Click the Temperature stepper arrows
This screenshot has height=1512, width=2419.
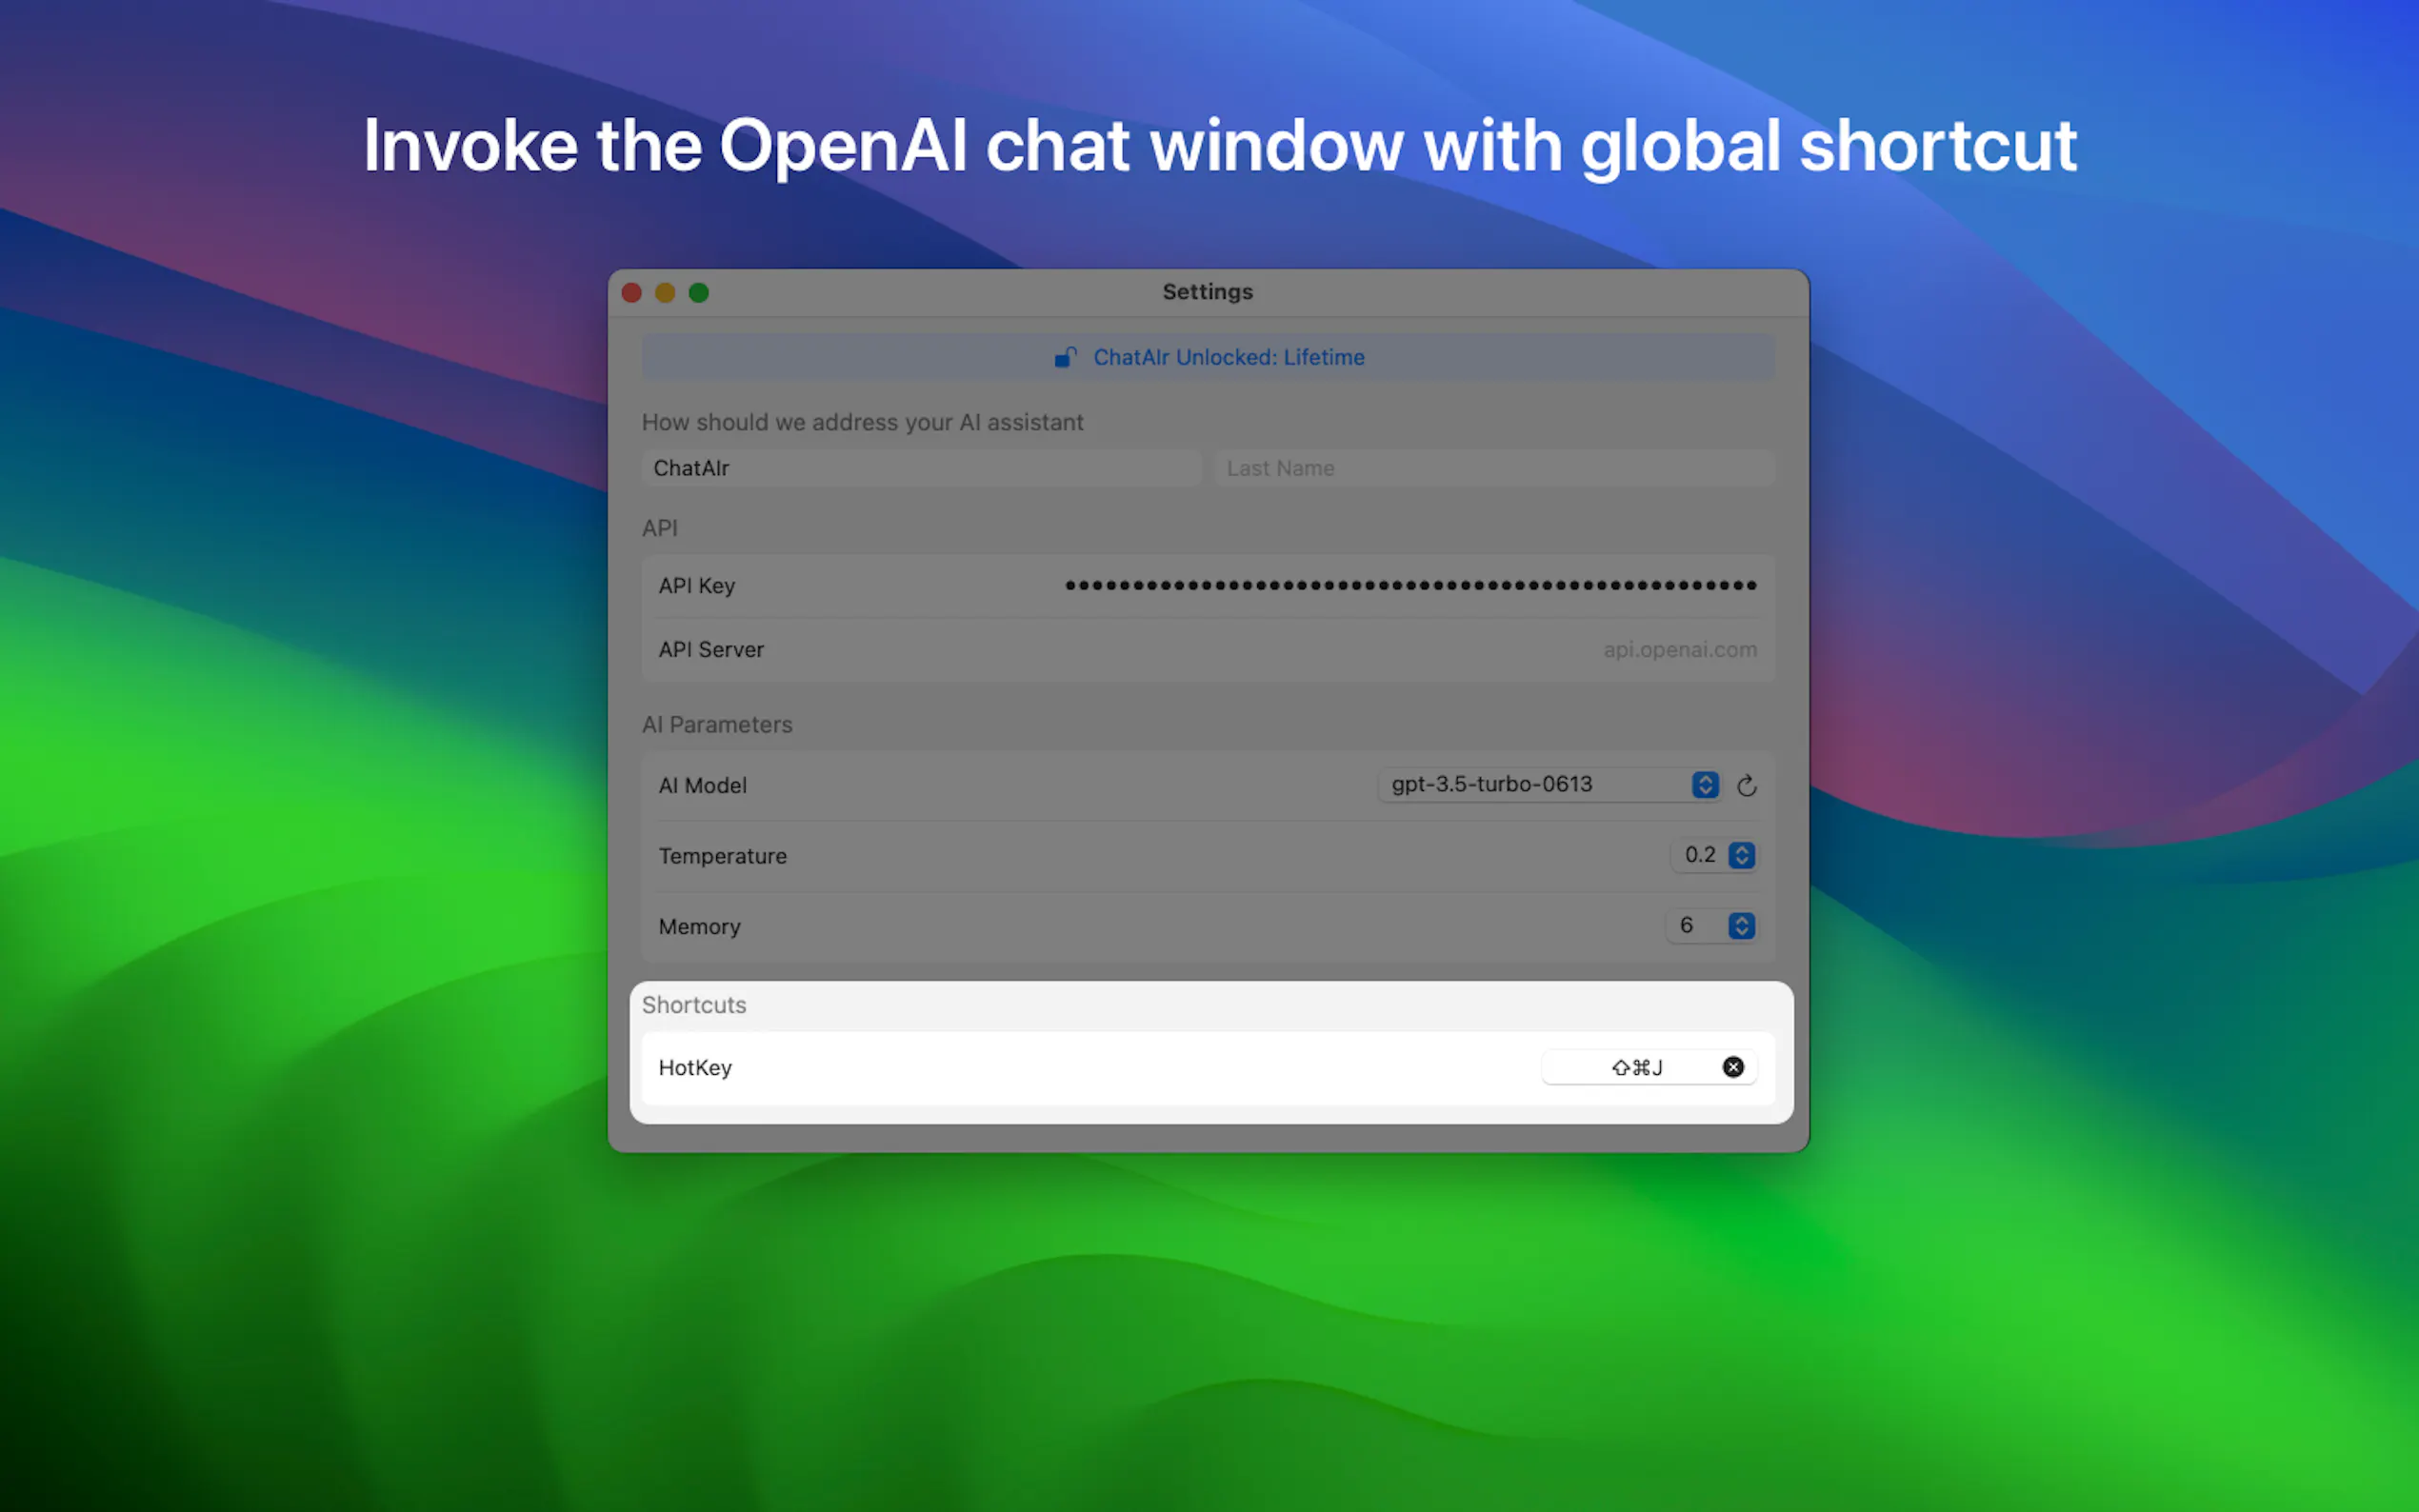pos(1742,855)
